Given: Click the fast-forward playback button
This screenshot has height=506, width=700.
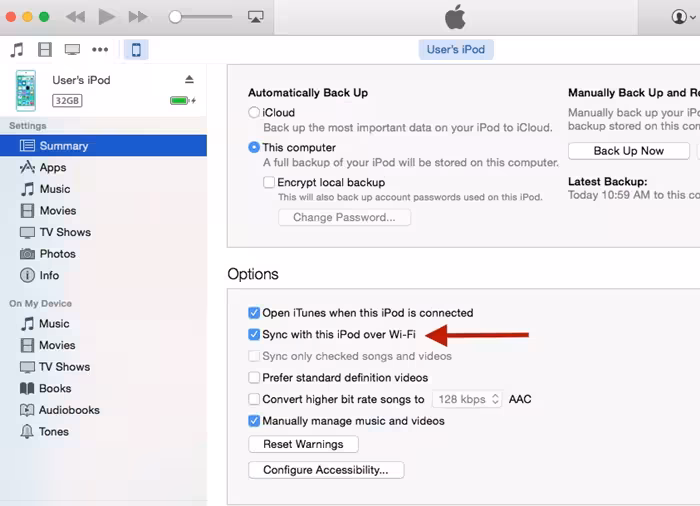Looking at the screenshot, I should point(138,17).
